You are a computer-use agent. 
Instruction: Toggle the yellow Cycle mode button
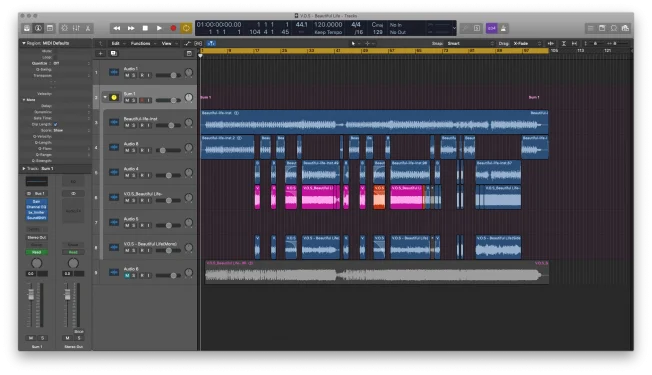pyautogui.click(x=186, y=28)
